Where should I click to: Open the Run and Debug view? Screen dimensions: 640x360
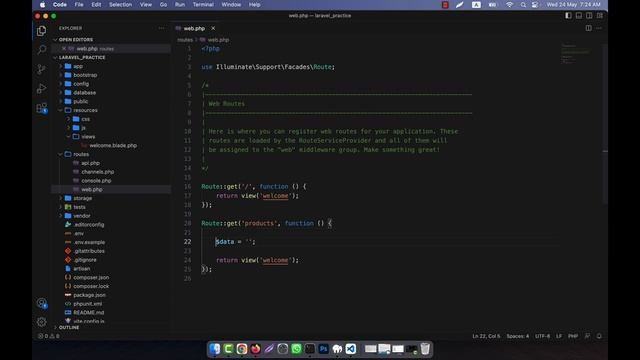[41, 89]
